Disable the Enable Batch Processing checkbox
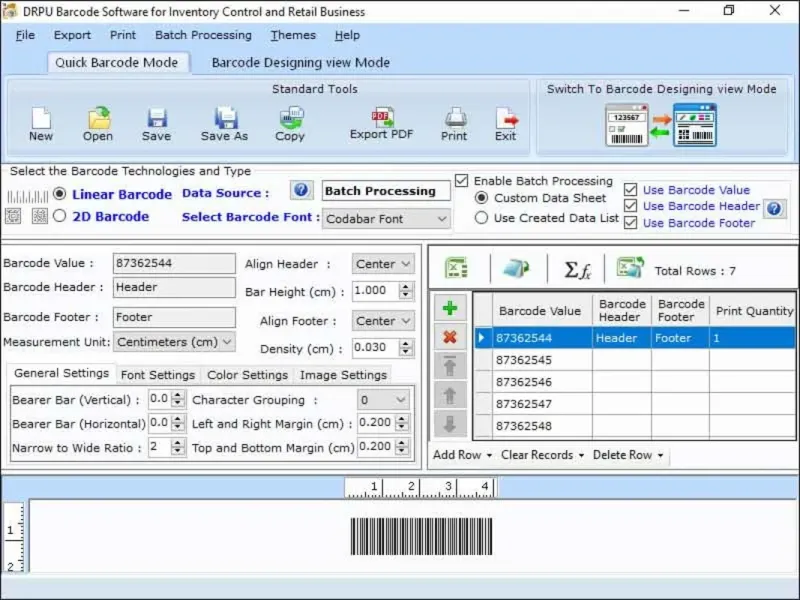Screen dimensions: 800x600 click(x=461, y=181)
